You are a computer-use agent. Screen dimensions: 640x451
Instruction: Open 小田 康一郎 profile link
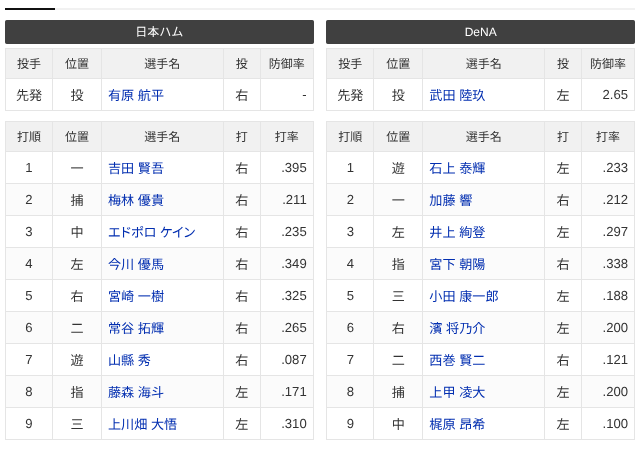pyautogui.click(x=464, y=296)
